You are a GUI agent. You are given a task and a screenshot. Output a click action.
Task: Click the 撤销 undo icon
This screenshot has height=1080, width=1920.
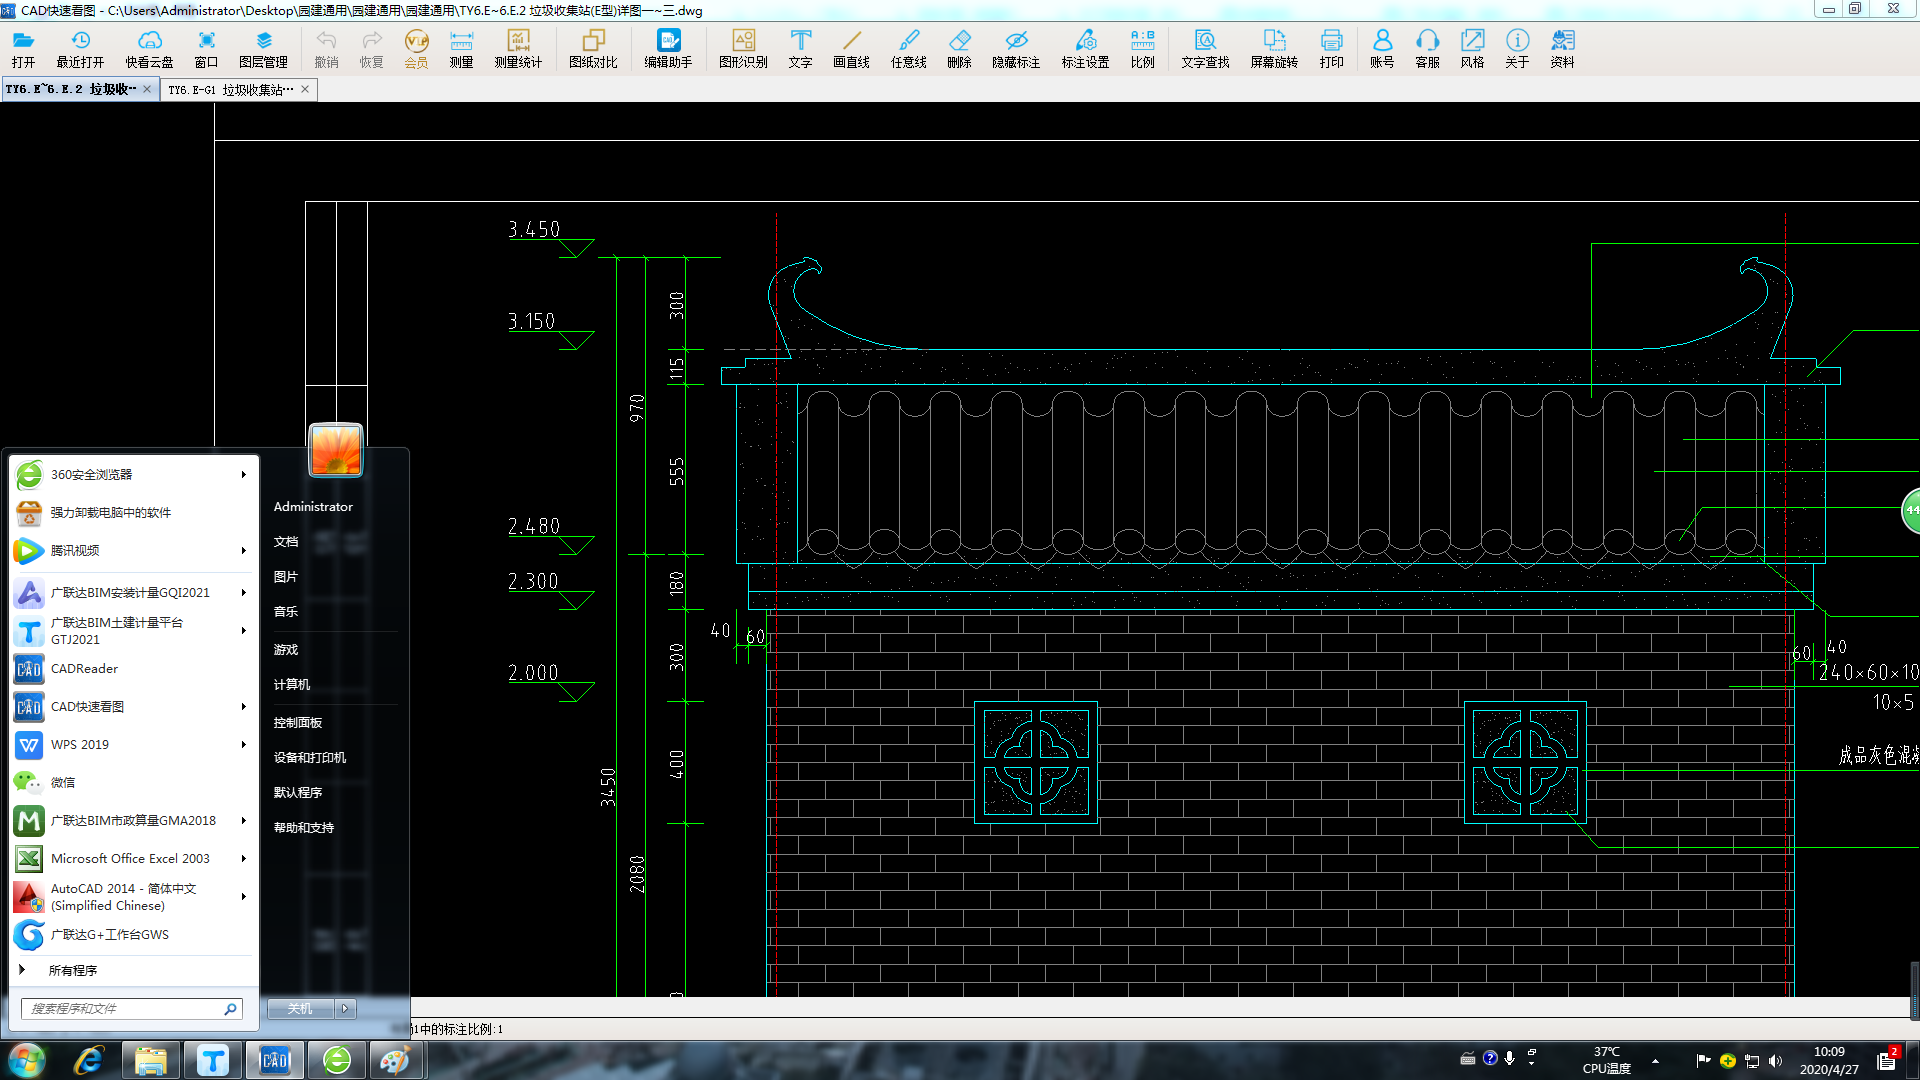coord(326,48)
